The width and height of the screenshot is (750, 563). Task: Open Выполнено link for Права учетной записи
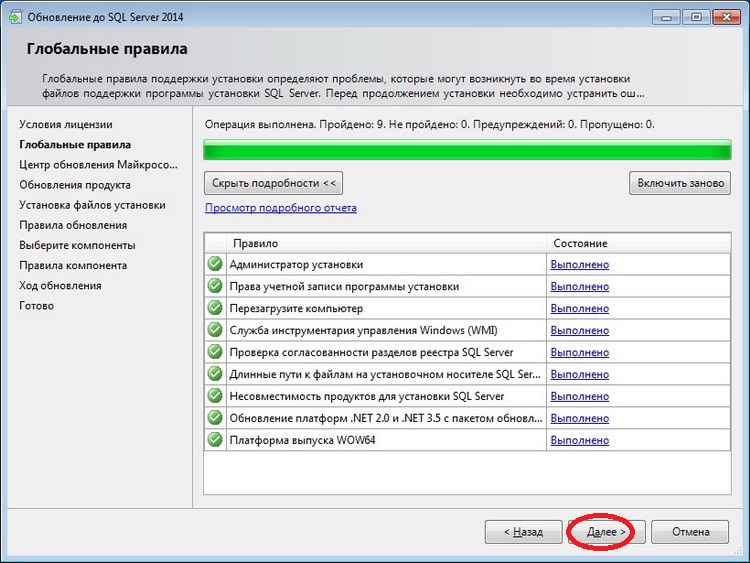coord(580,287)
